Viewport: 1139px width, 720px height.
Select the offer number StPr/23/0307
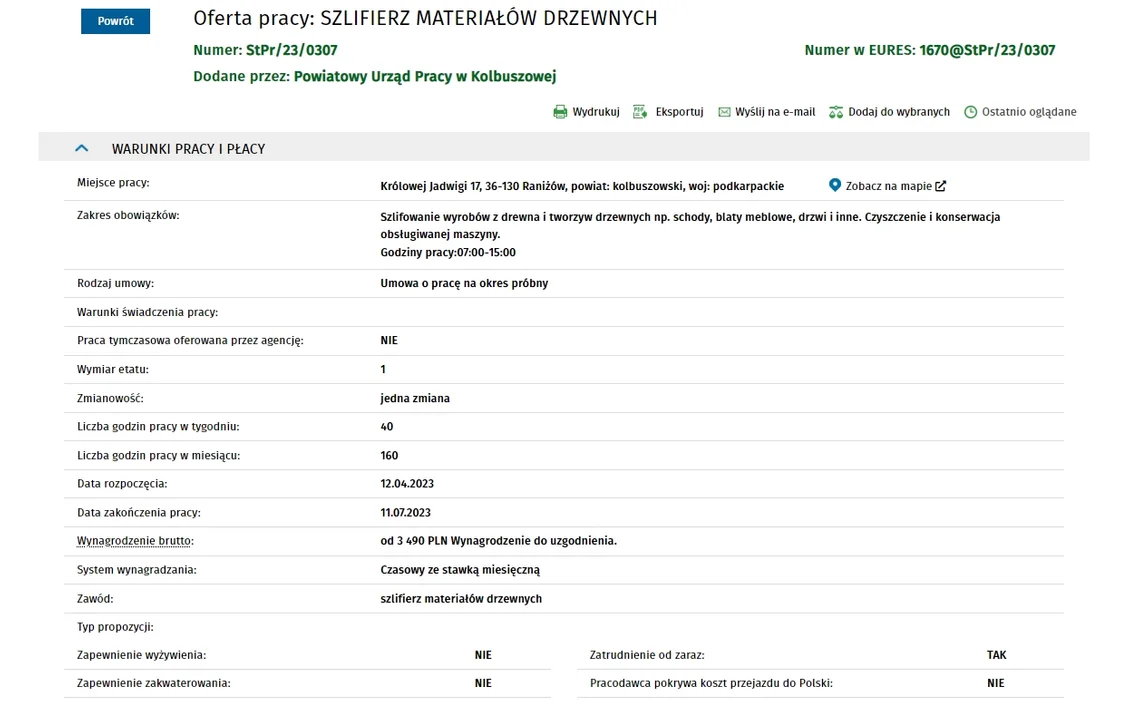292,50
